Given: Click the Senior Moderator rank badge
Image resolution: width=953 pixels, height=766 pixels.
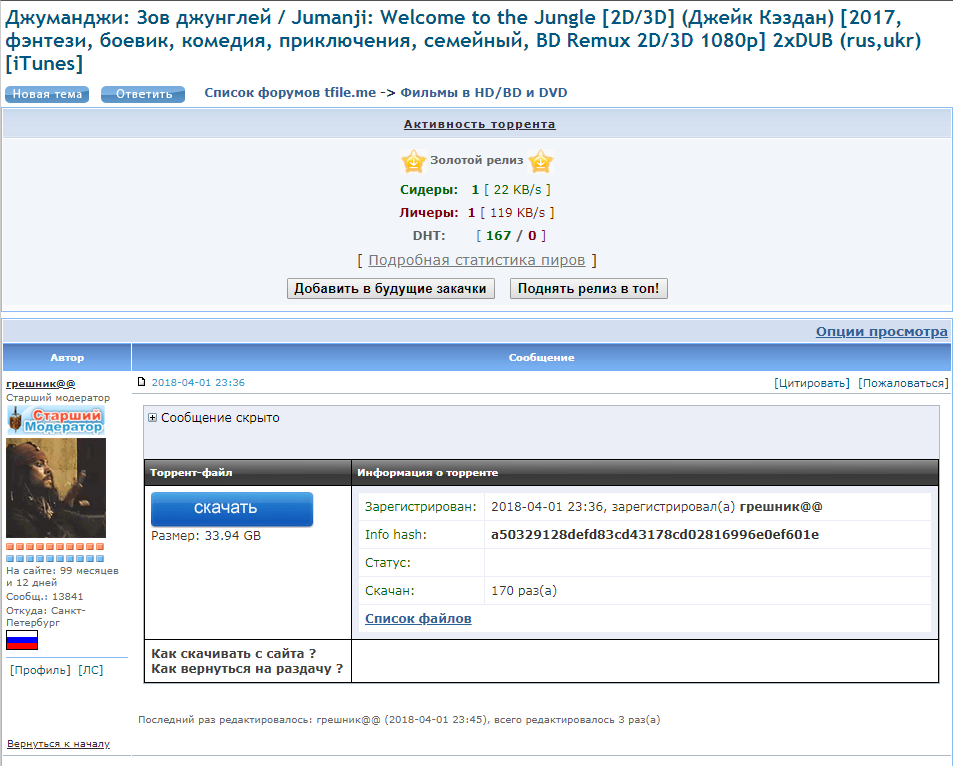Looking at the screenshot, I should click(56, 420).
